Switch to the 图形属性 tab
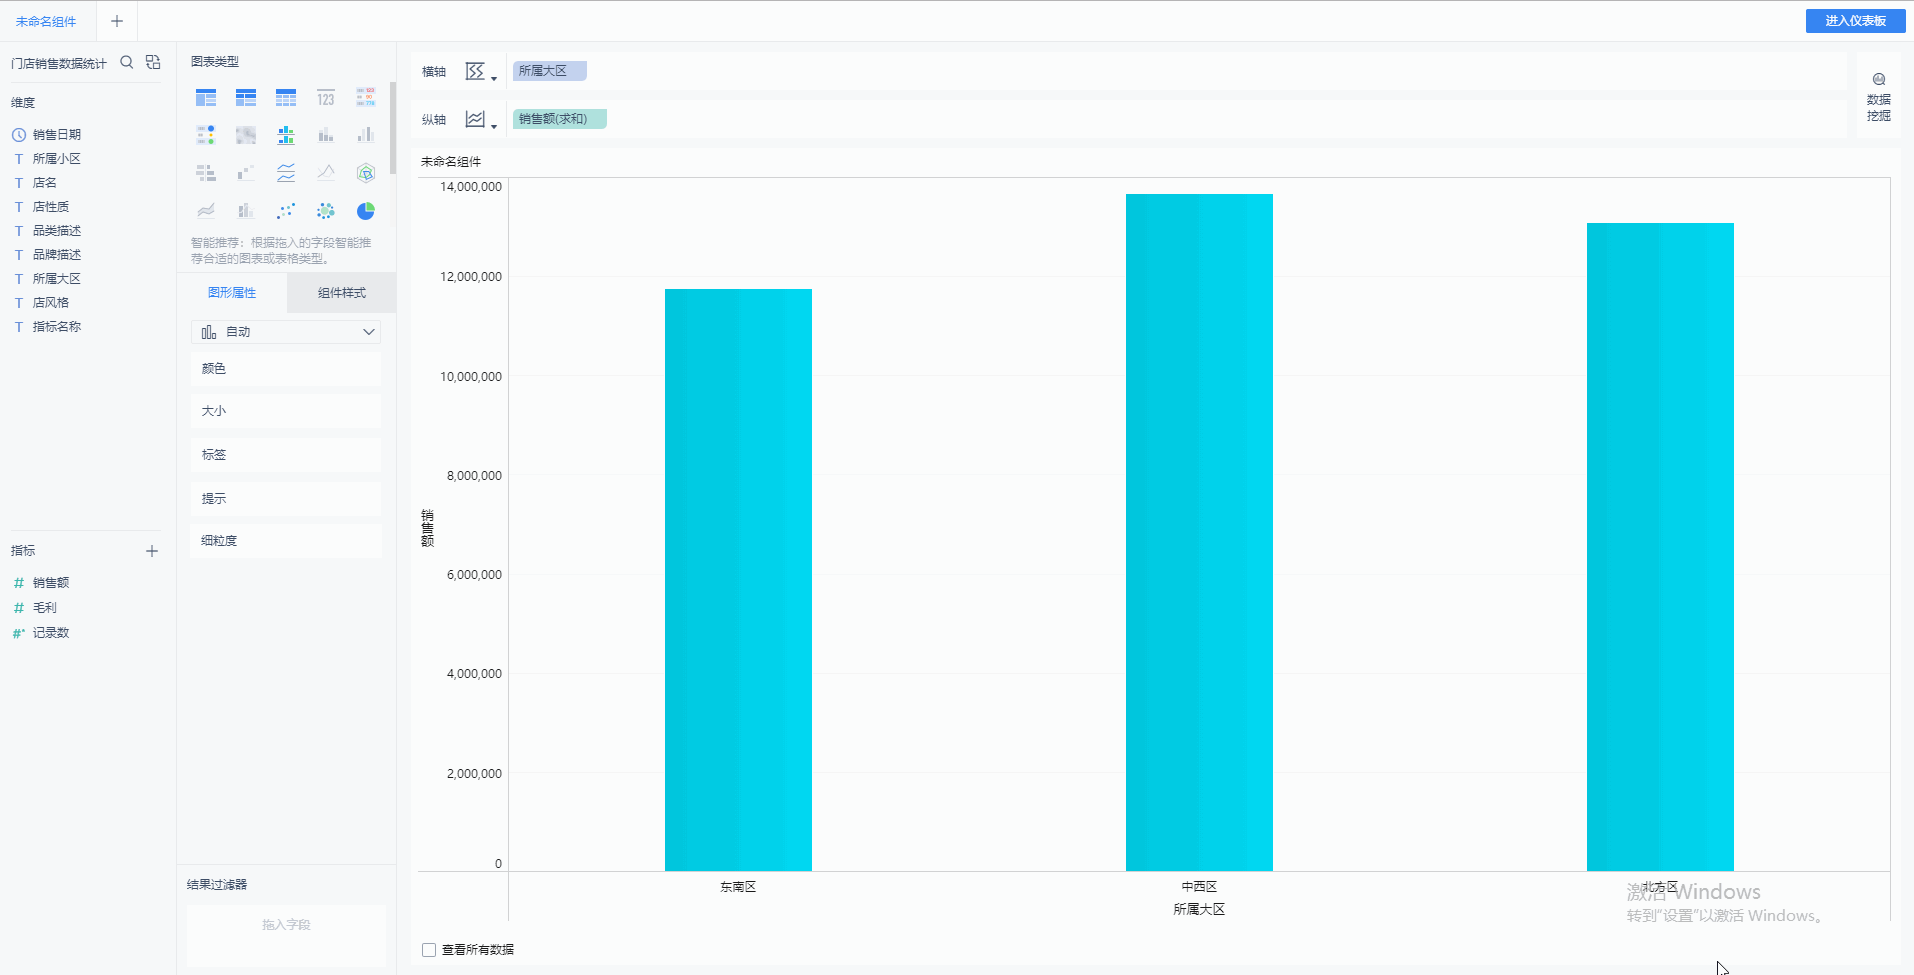This screenshot has height=975, width=1914. 232,293
